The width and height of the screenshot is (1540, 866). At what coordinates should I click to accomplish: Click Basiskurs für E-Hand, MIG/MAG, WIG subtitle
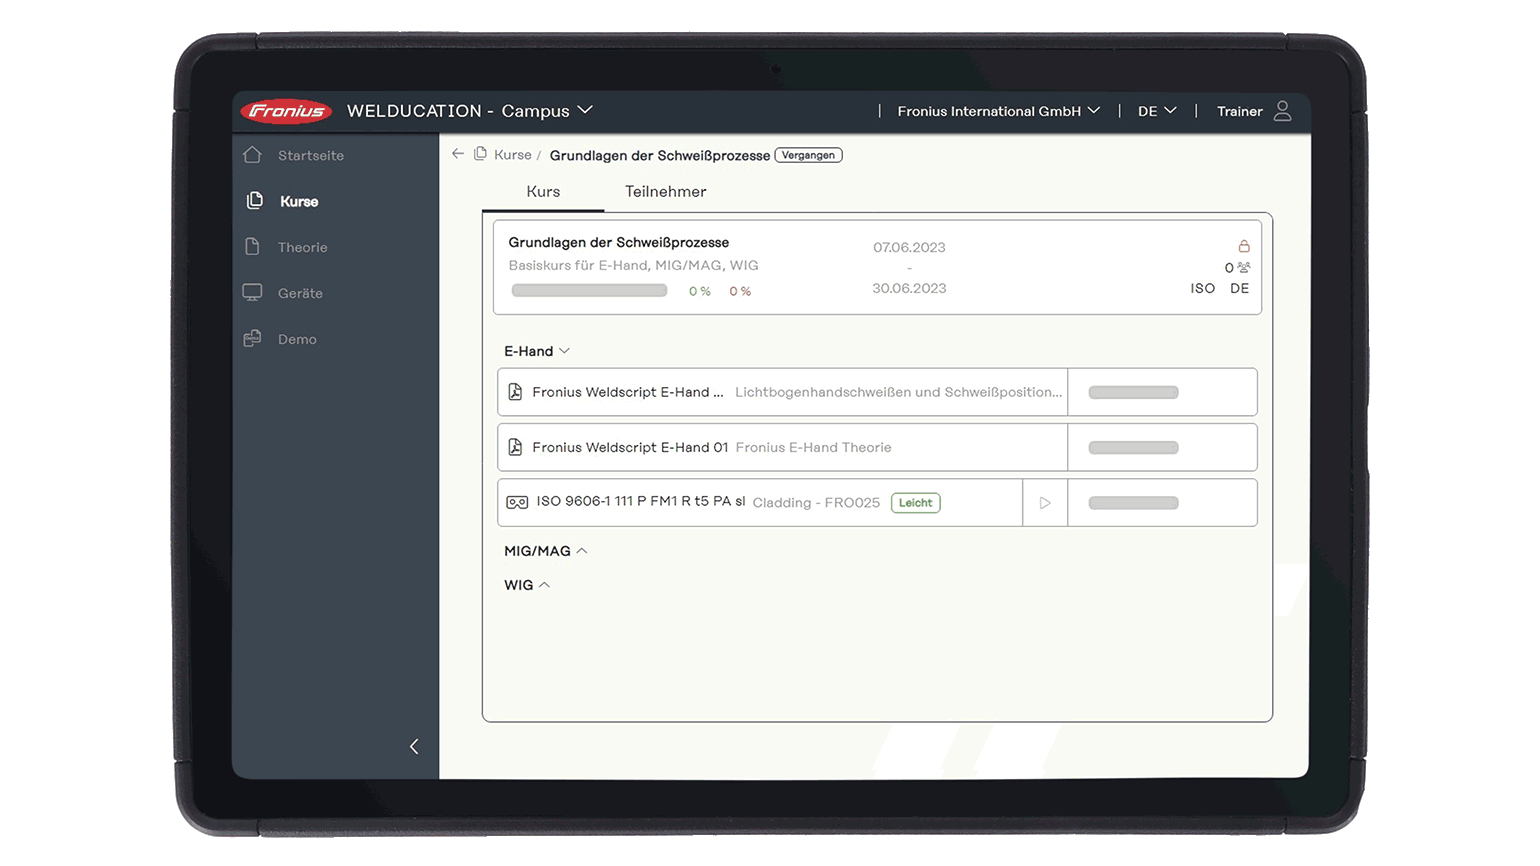(x=633, y=265)
